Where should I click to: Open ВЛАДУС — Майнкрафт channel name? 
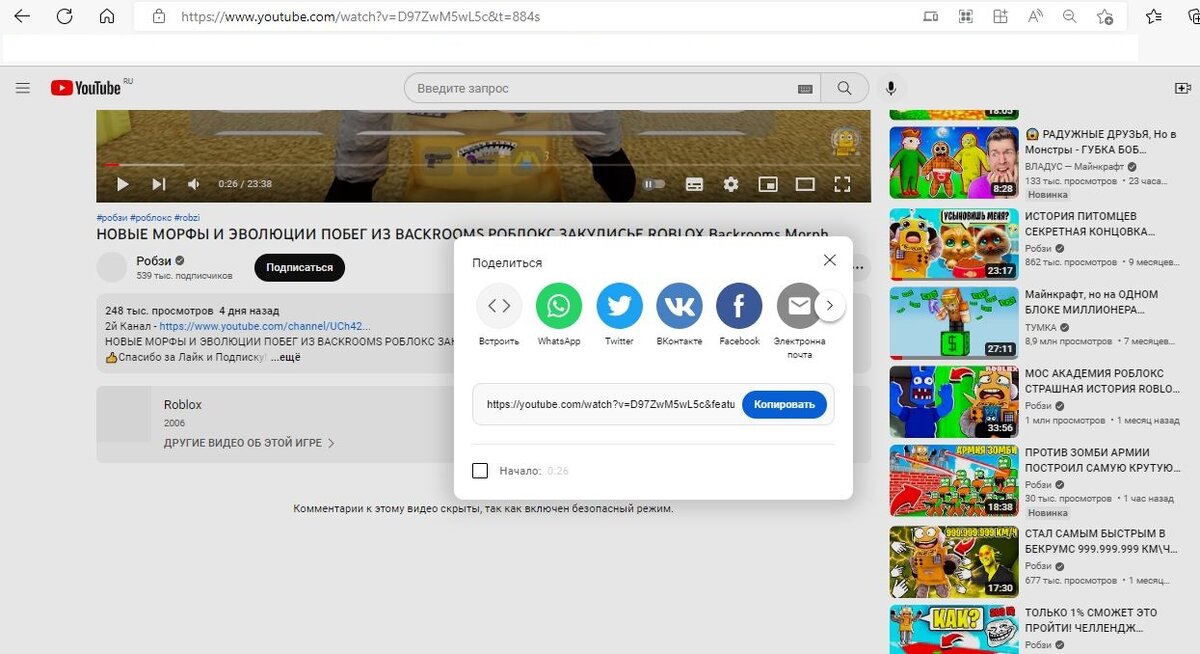(x=1075, y=166)
